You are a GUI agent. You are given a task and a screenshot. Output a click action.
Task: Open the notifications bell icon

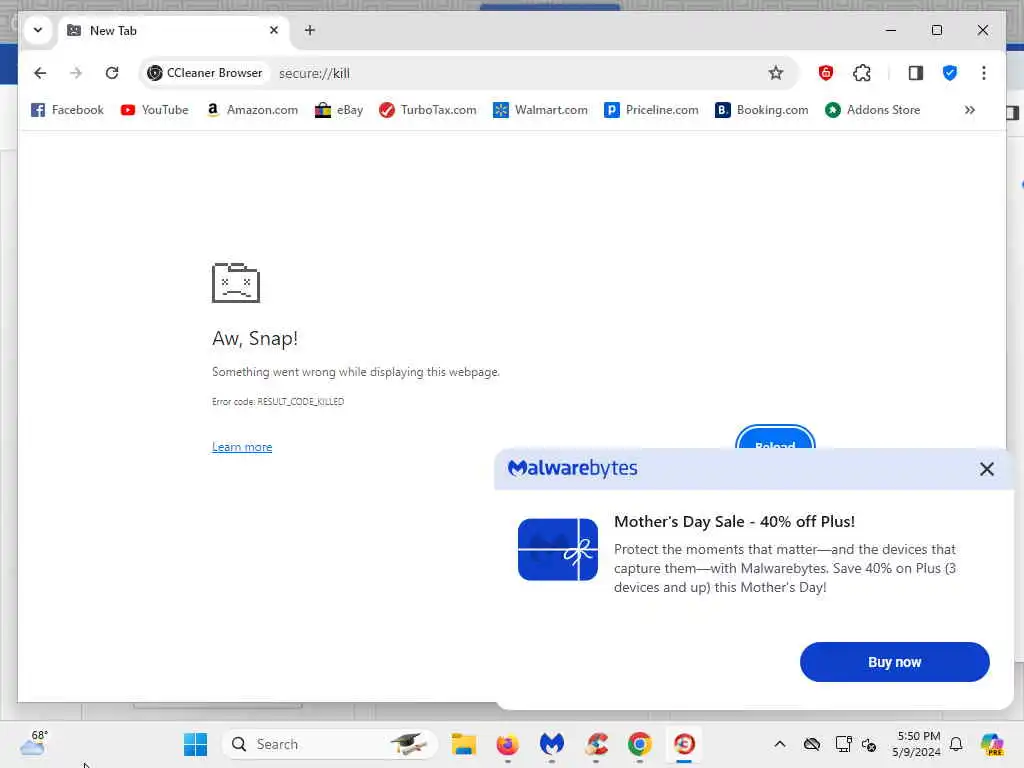pos(956,744)
